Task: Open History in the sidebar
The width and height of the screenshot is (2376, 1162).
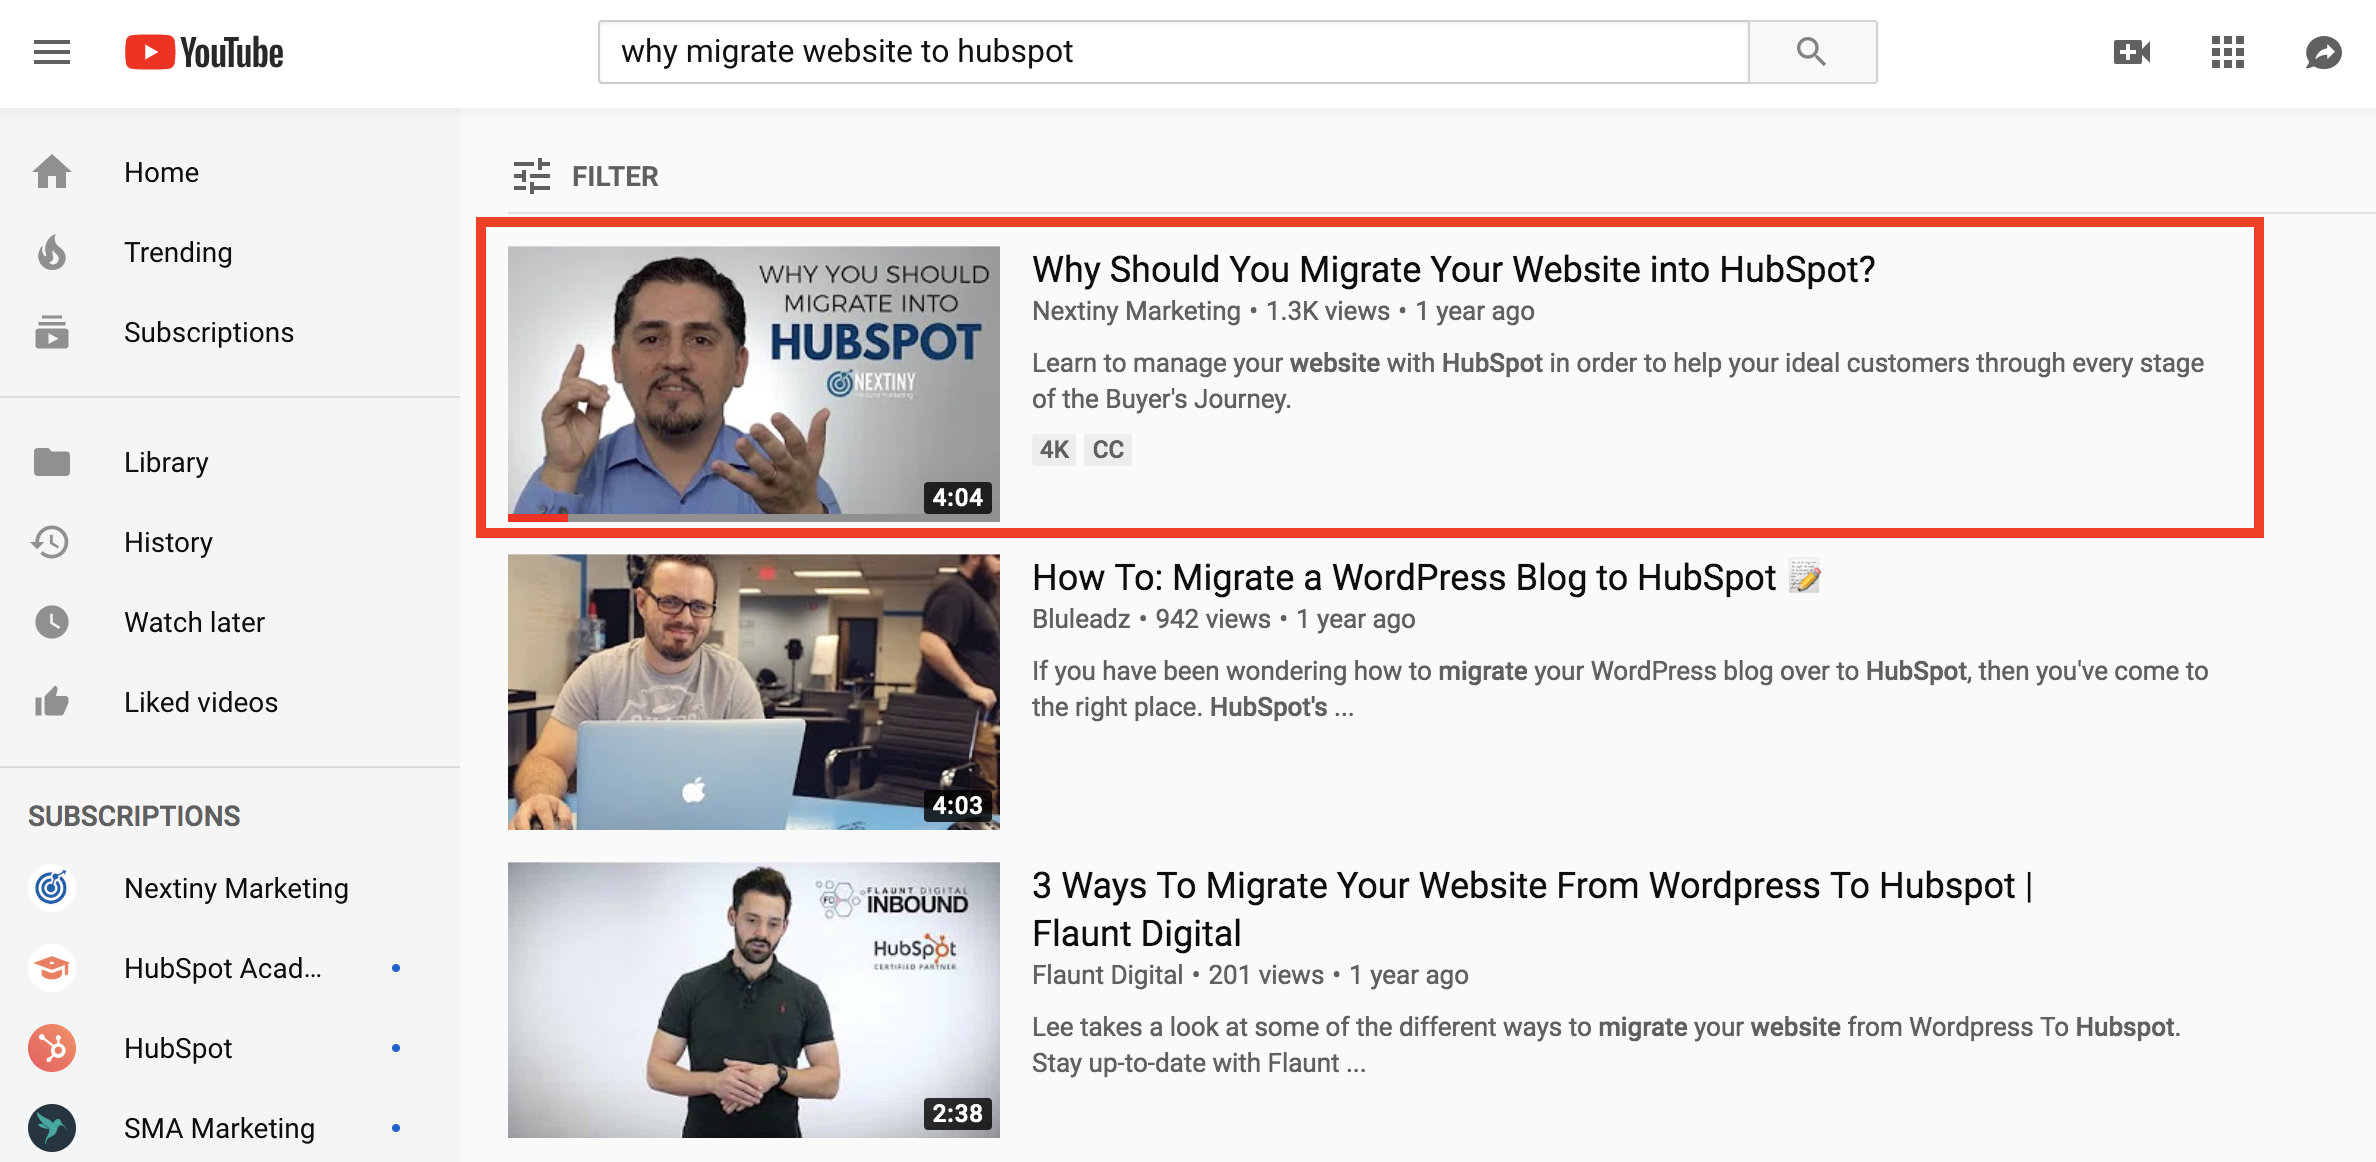Action: coord(230,542)
